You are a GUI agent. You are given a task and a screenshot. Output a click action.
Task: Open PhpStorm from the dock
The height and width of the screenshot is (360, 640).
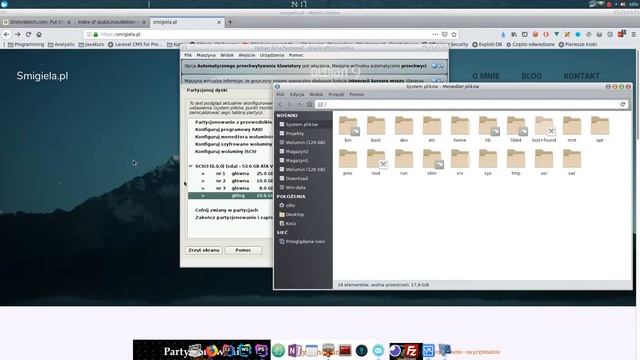(261, 351)
